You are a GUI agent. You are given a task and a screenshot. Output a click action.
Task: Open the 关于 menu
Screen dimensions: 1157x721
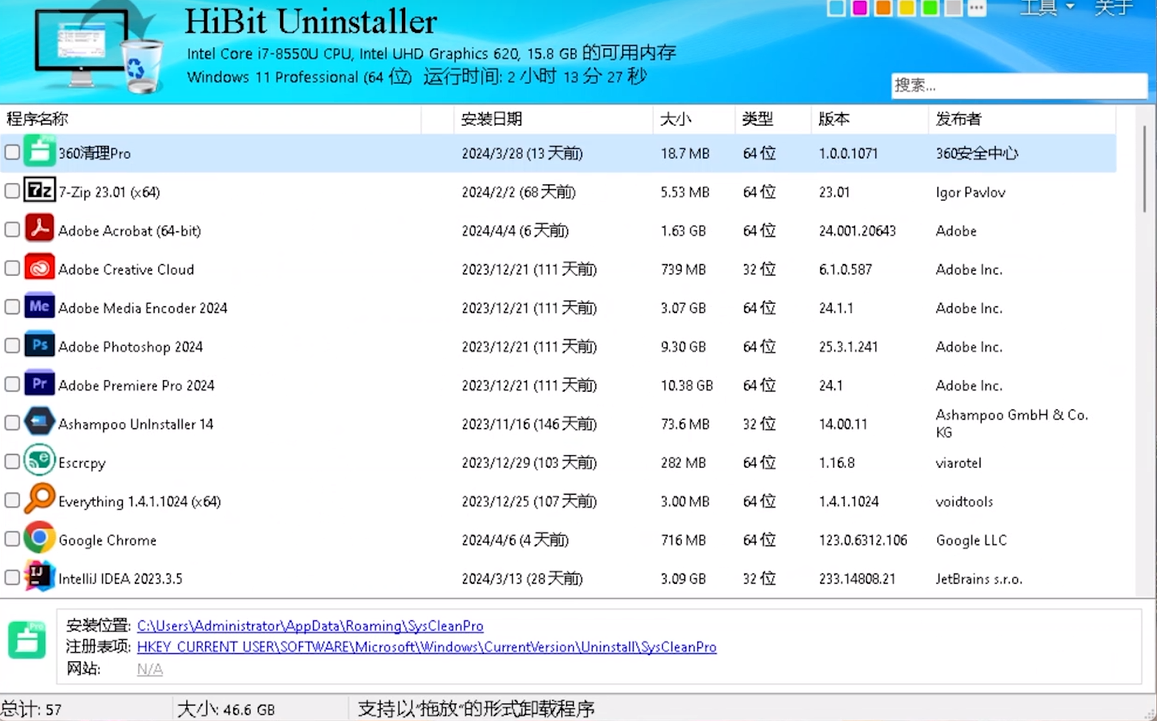(1113, 8)
